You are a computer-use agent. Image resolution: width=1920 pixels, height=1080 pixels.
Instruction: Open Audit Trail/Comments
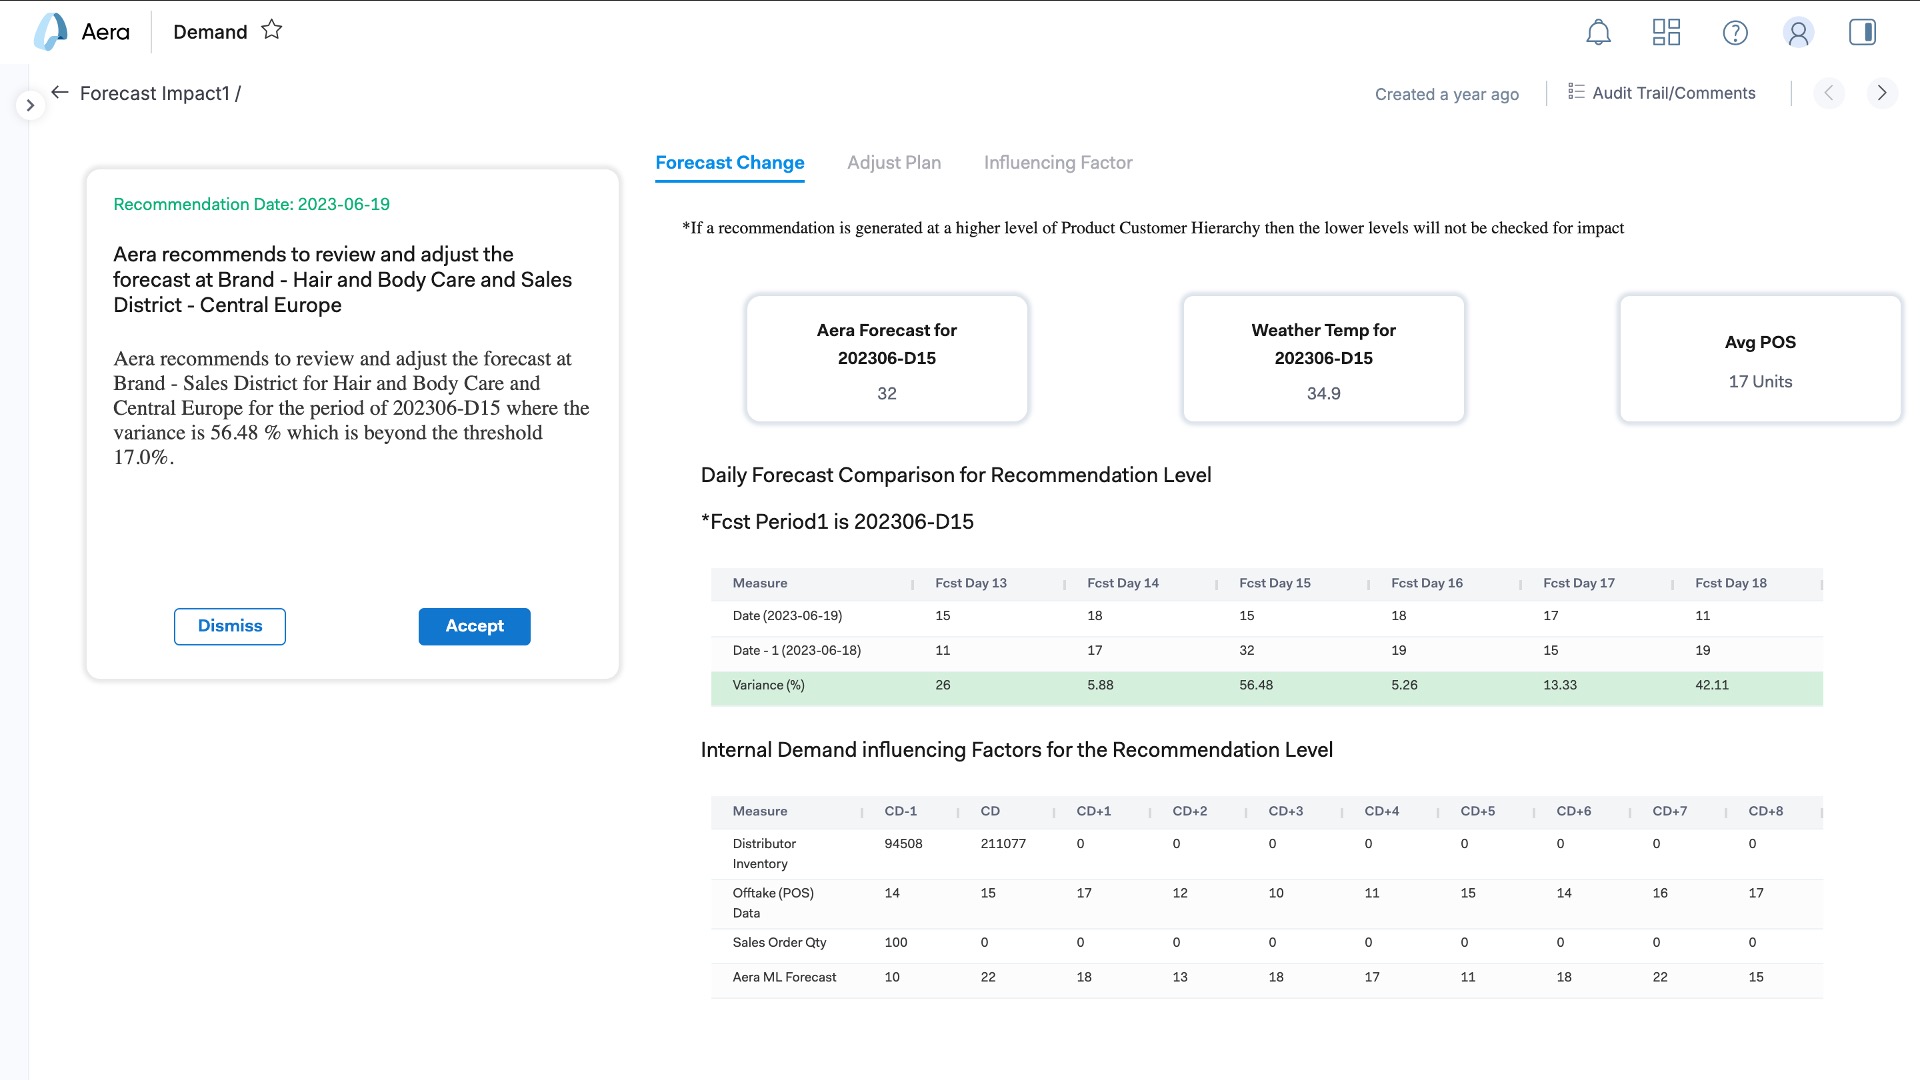point(1661,93)
